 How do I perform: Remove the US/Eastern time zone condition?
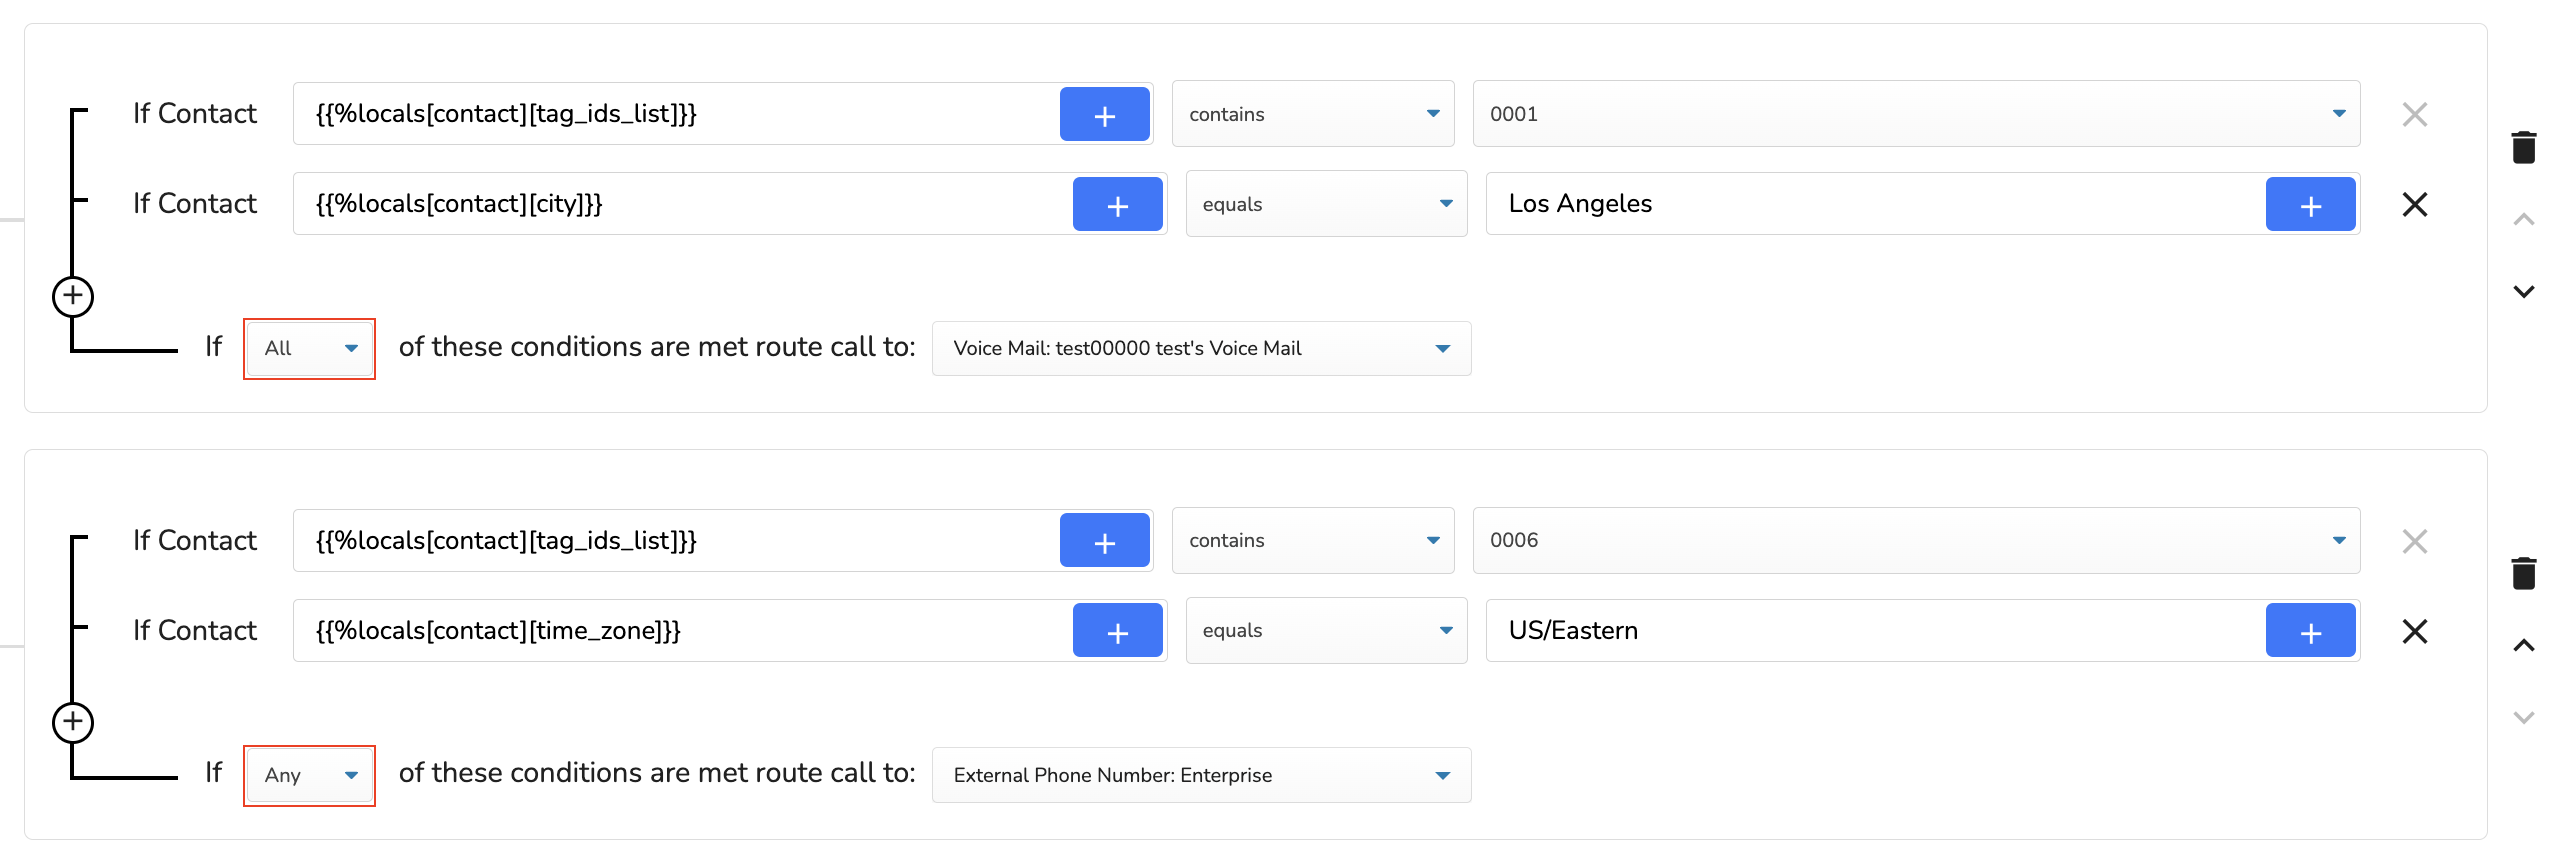[2415, 631]
